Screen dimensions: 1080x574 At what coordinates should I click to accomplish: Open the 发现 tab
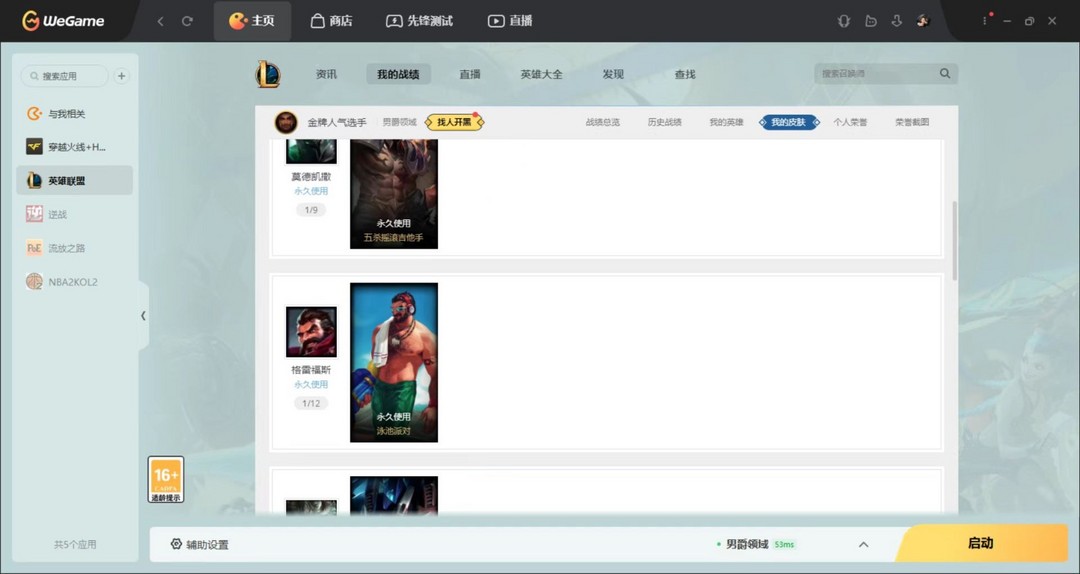click(x=613, y=74)
